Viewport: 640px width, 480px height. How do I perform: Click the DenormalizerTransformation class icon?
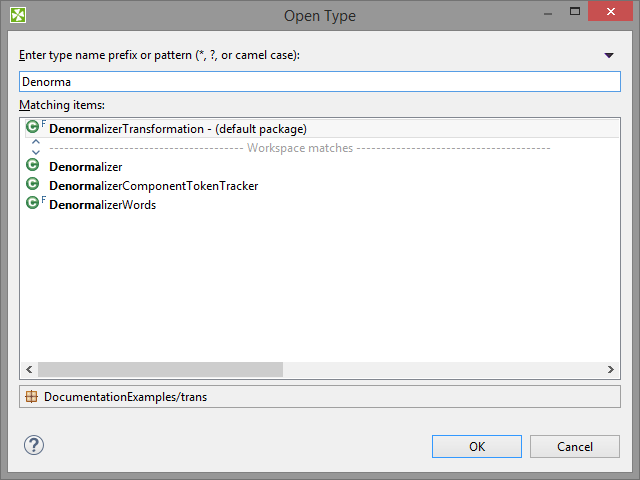click(x=33, y=128)
